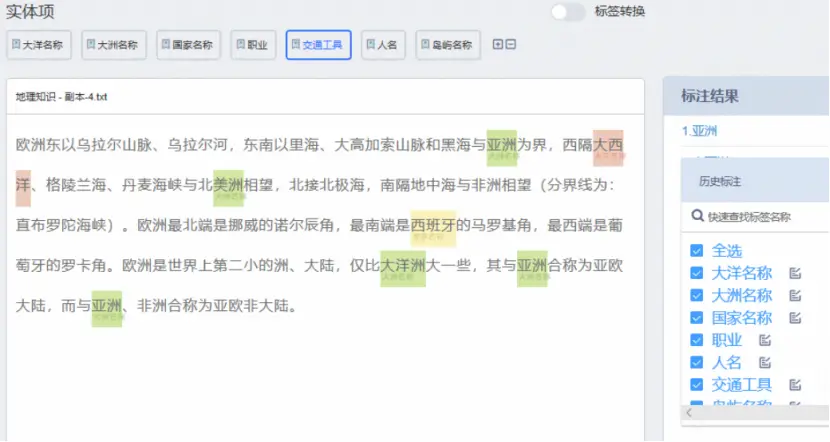Click the tag icon inside 国家名称 button
This screenshot has height=442, width=830.
click(x=166, y=44)
